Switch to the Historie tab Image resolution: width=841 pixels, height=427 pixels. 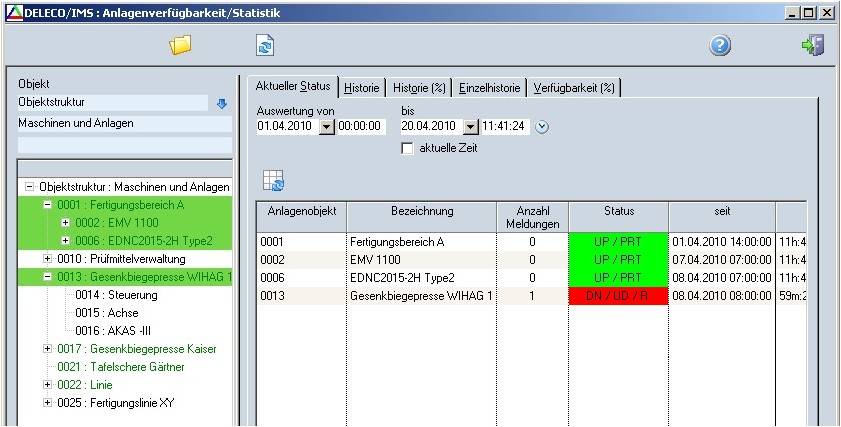pyautogui.click(x=361, y=88)
